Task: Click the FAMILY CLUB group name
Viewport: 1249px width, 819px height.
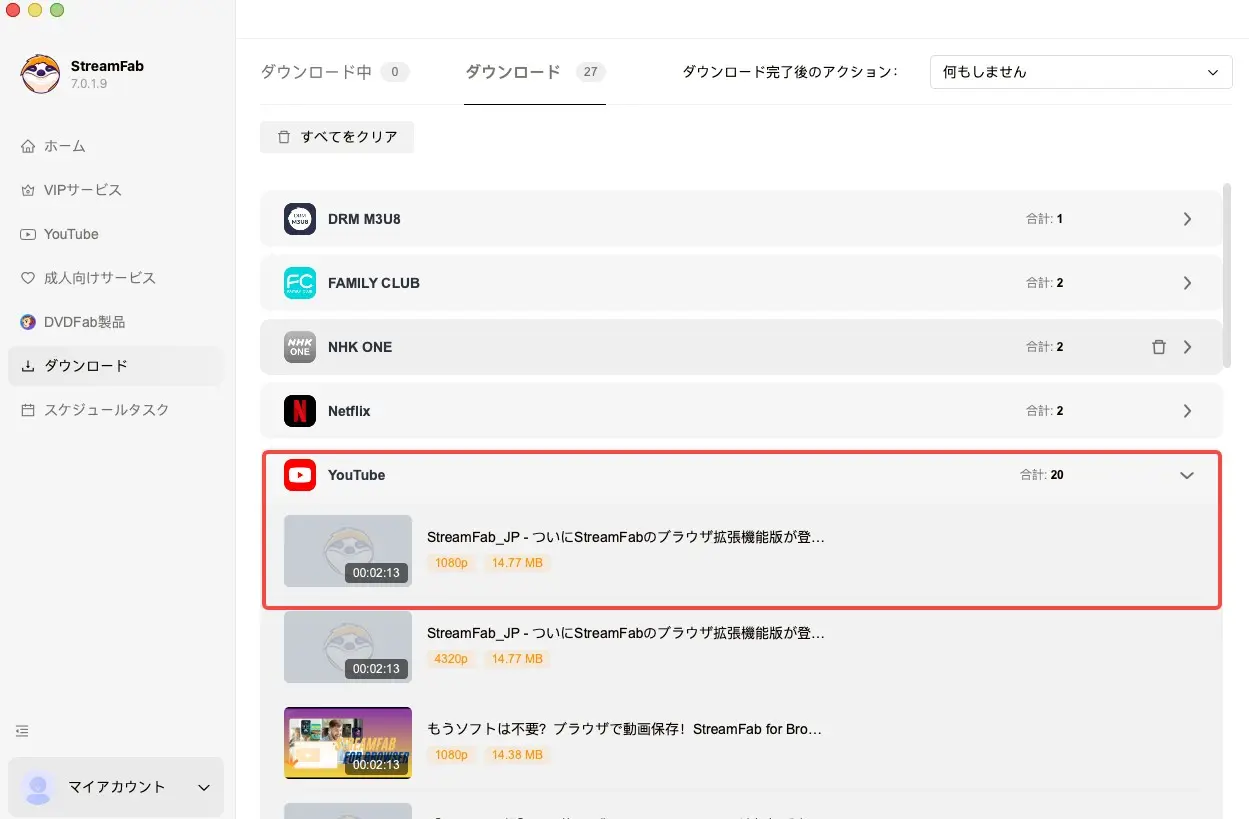Action: [x=374, y=283]
